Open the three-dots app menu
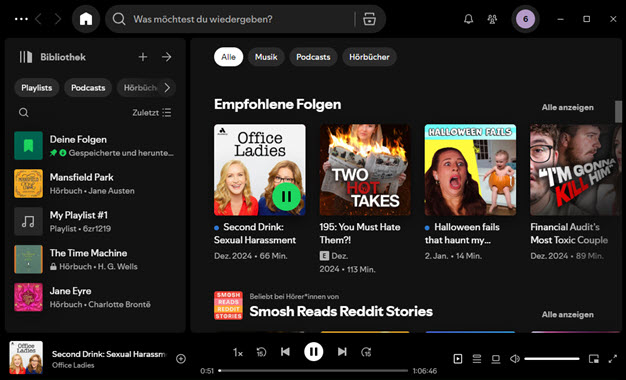Image resolution: width=626 pixels, height=380 pixels. click(21, 19)
